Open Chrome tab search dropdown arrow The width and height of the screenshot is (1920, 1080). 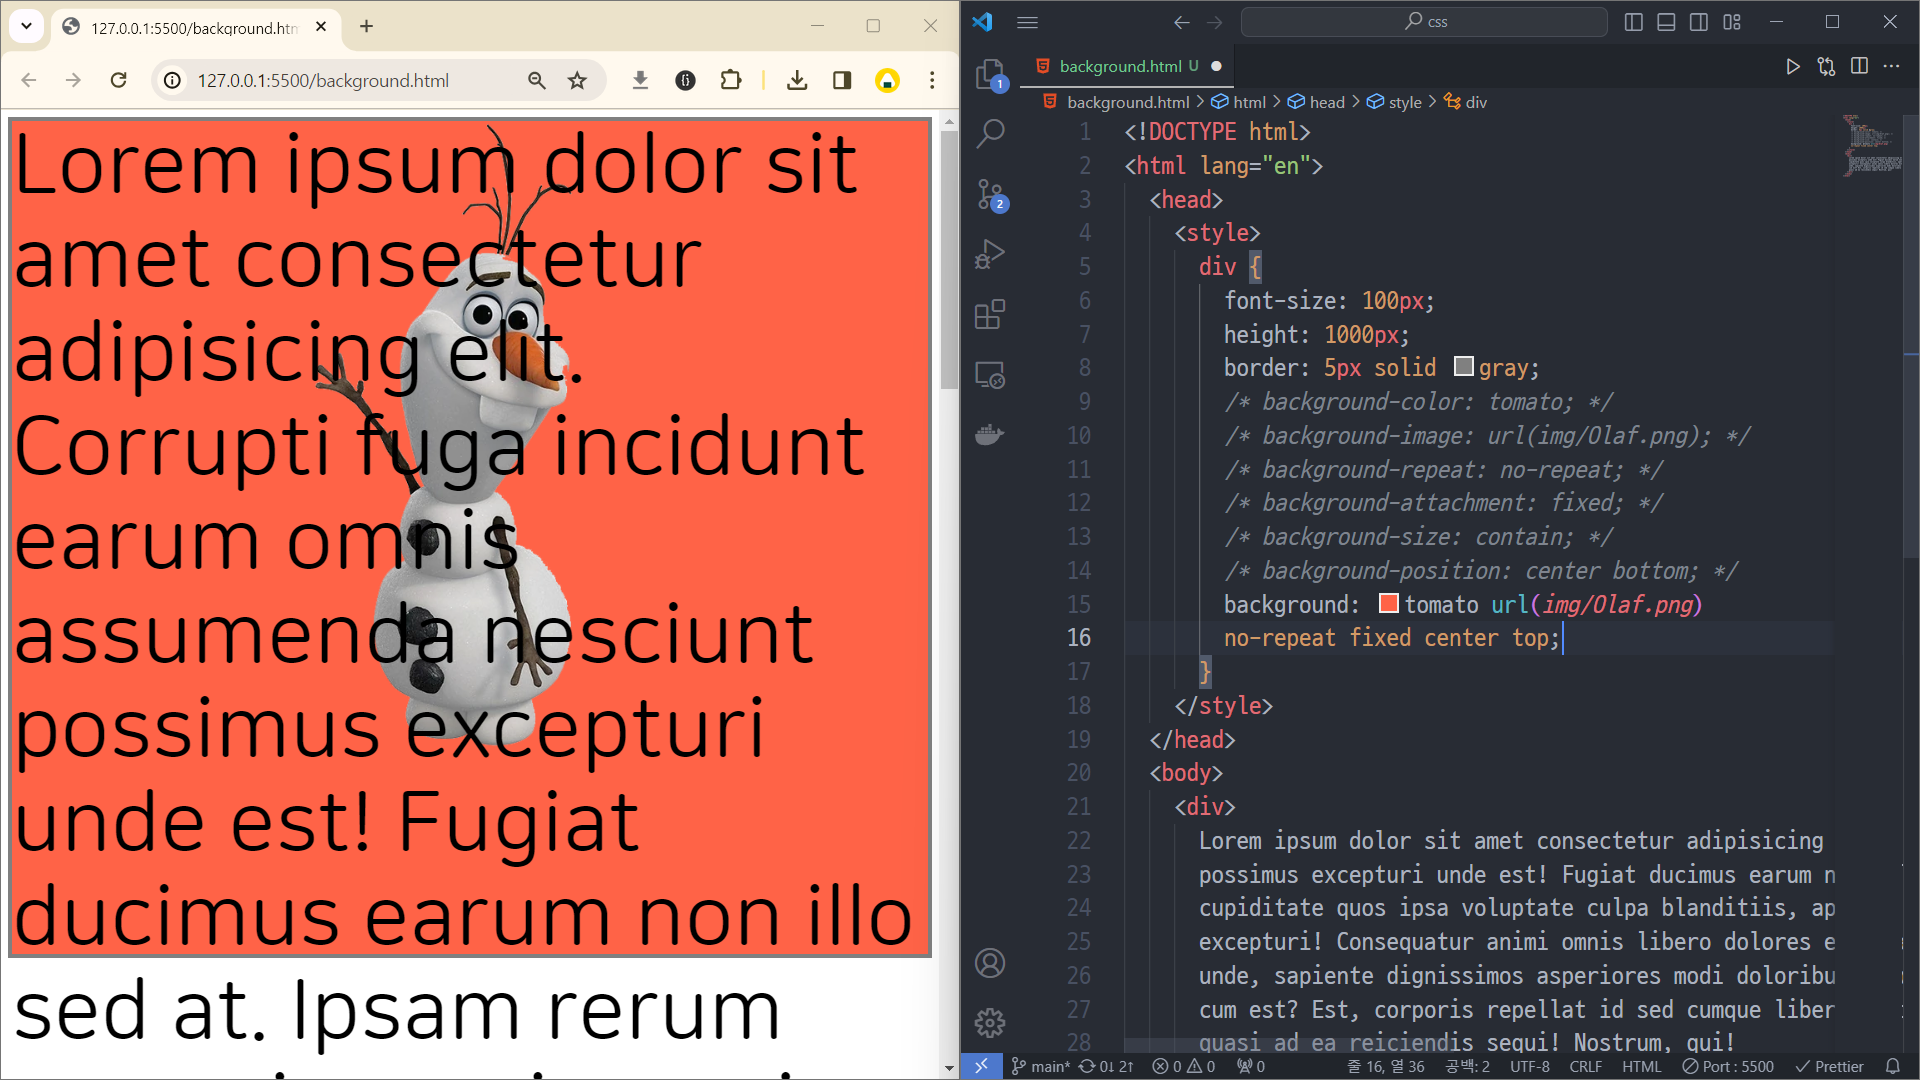[27, 26]
